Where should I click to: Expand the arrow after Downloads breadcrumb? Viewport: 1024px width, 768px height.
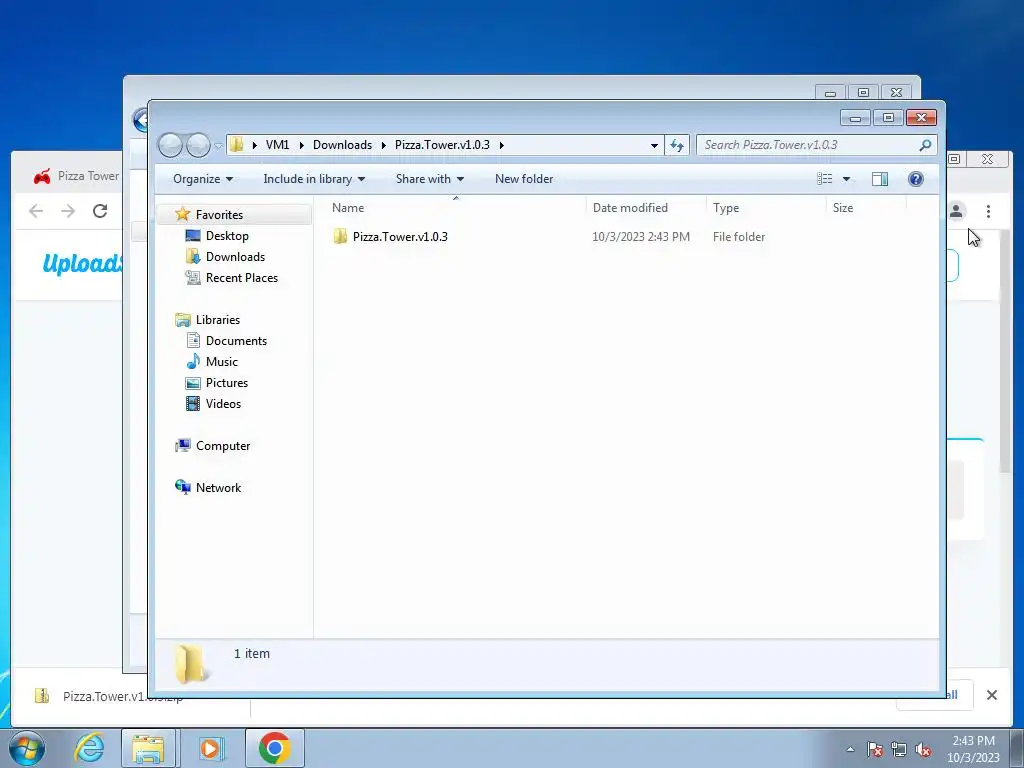pos(384,145)
